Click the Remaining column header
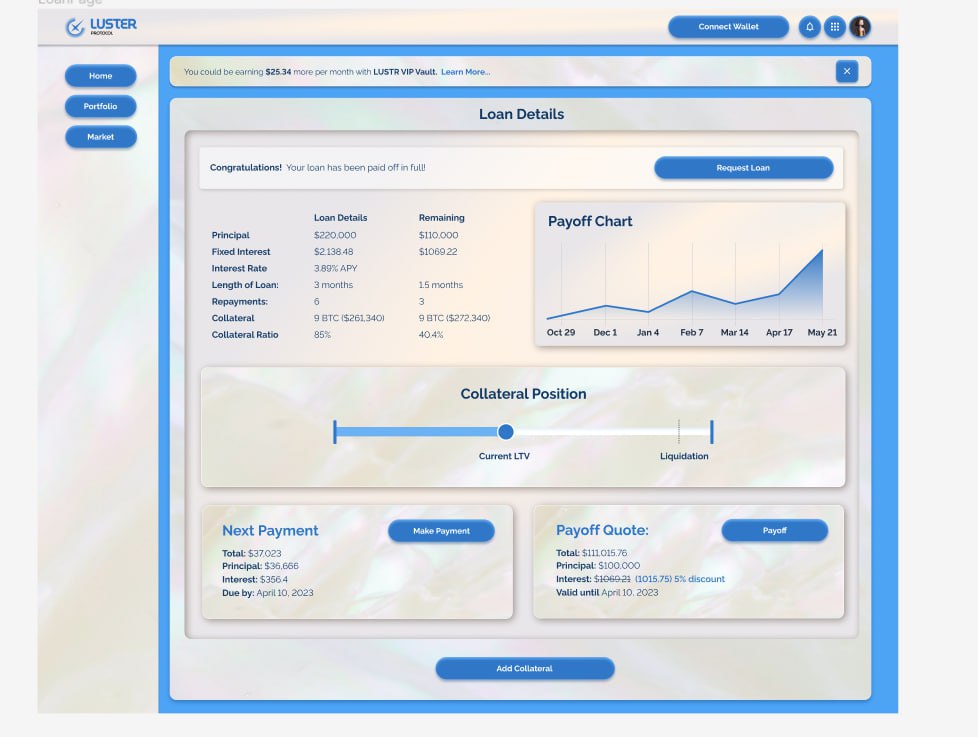The image size is (978, 737). [442, 218]
